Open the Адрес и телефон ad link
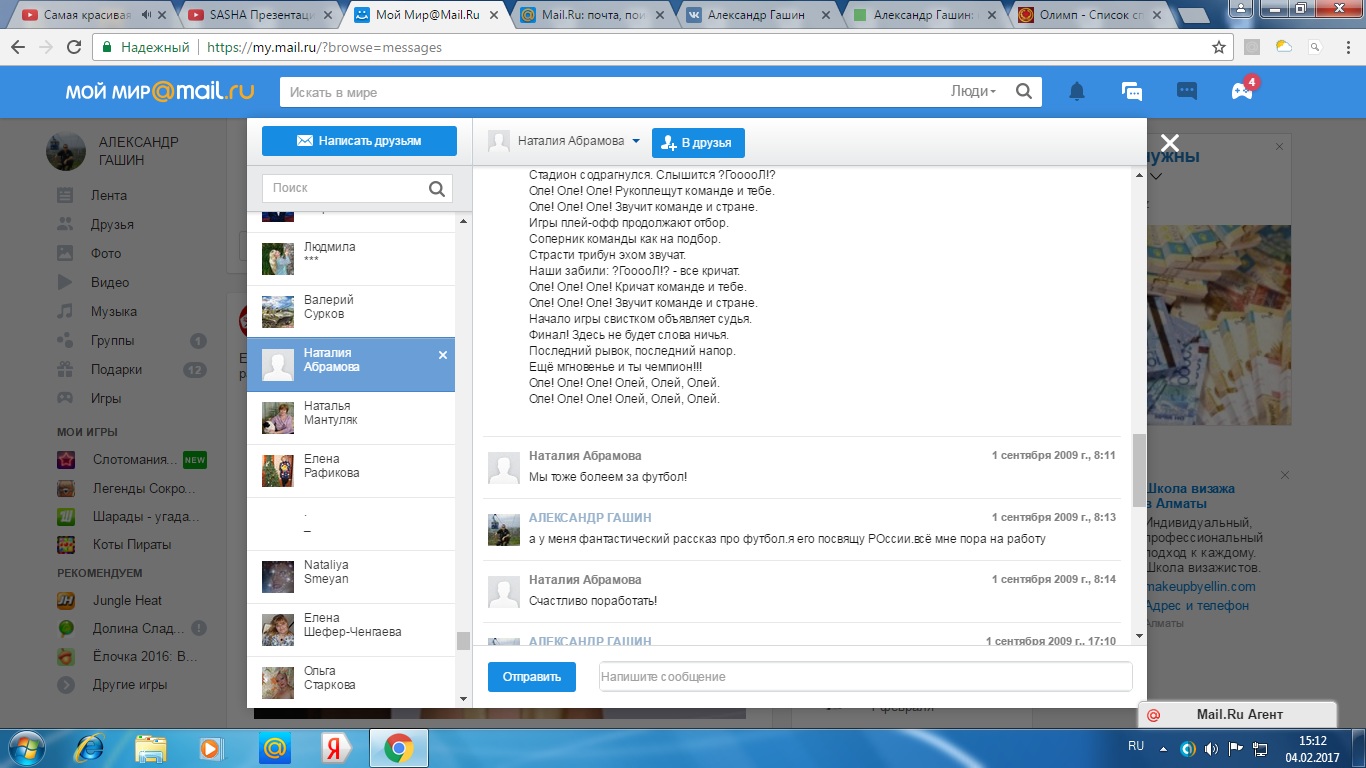1366x768 pixels. pos(1197,605)
